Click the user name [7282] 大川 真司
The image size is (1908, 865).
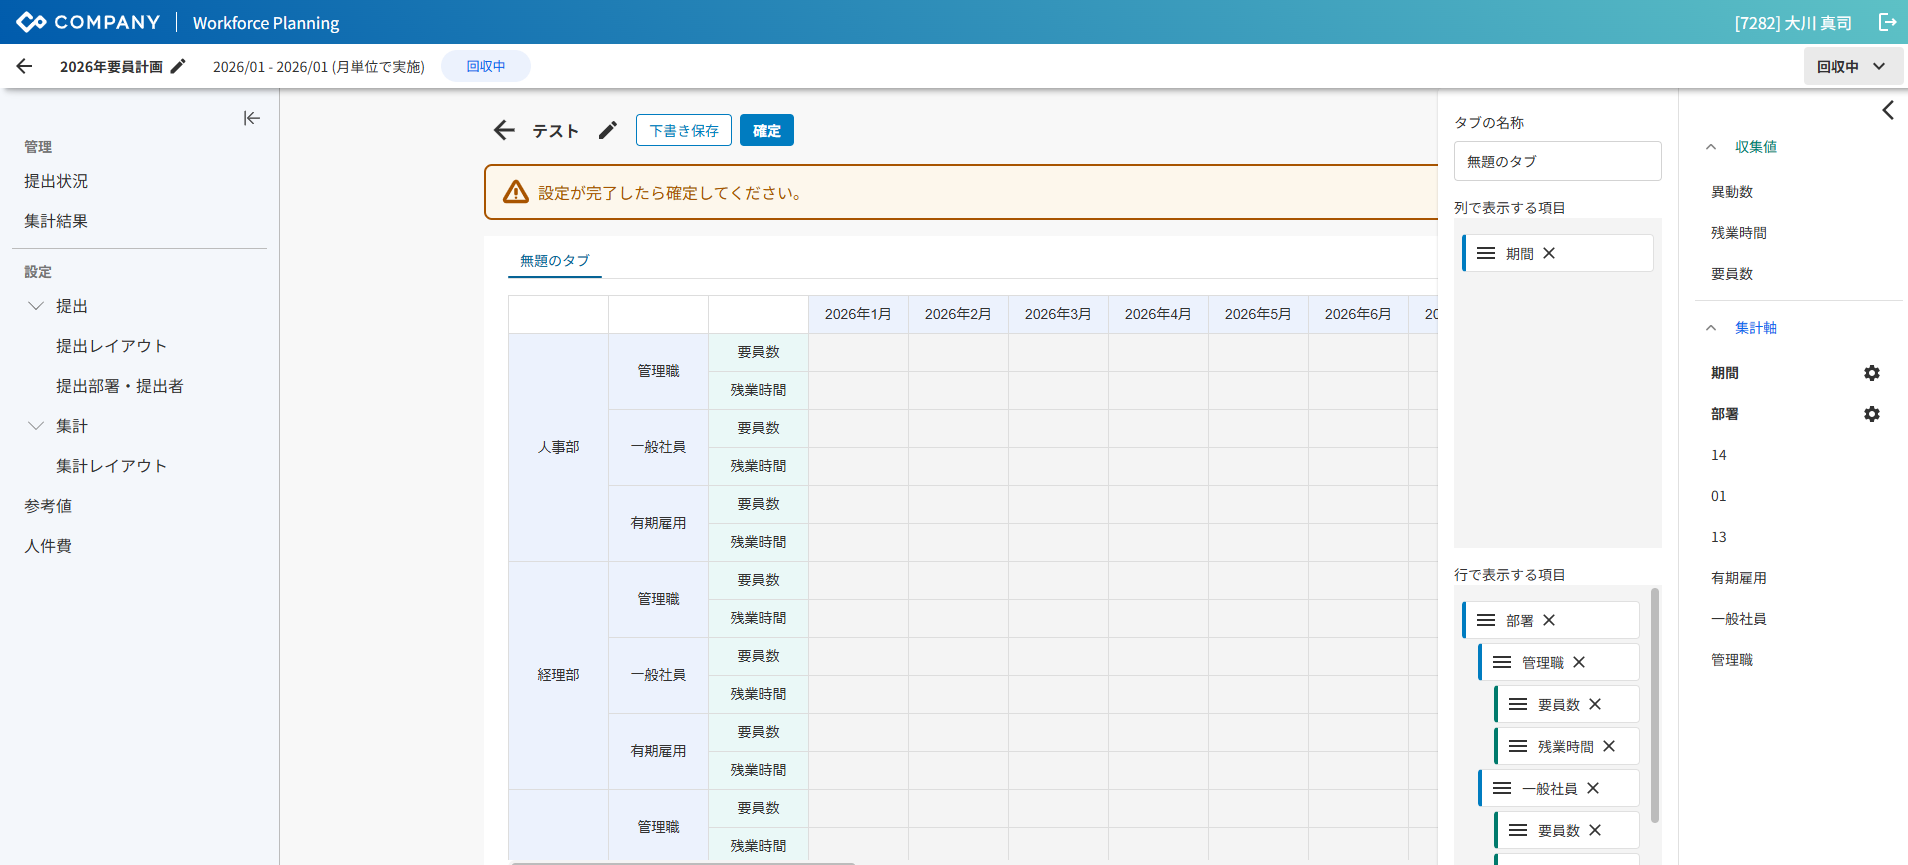1793,22
